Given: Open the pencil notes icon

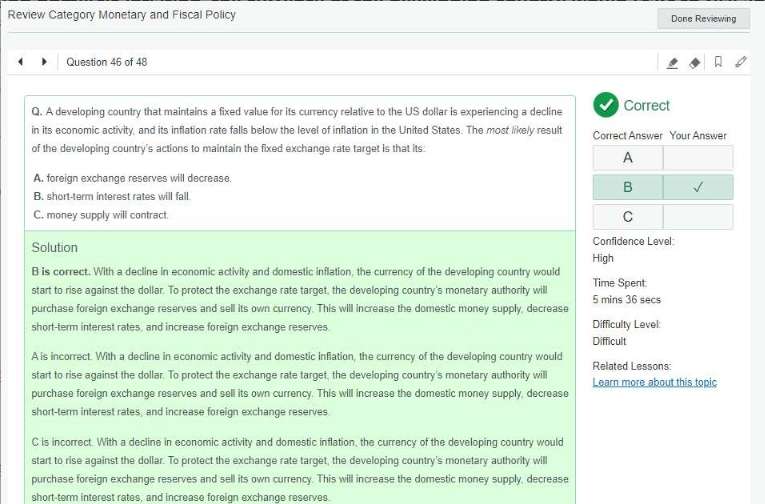Looking at the screenshot, I should (x=740, y=62).
